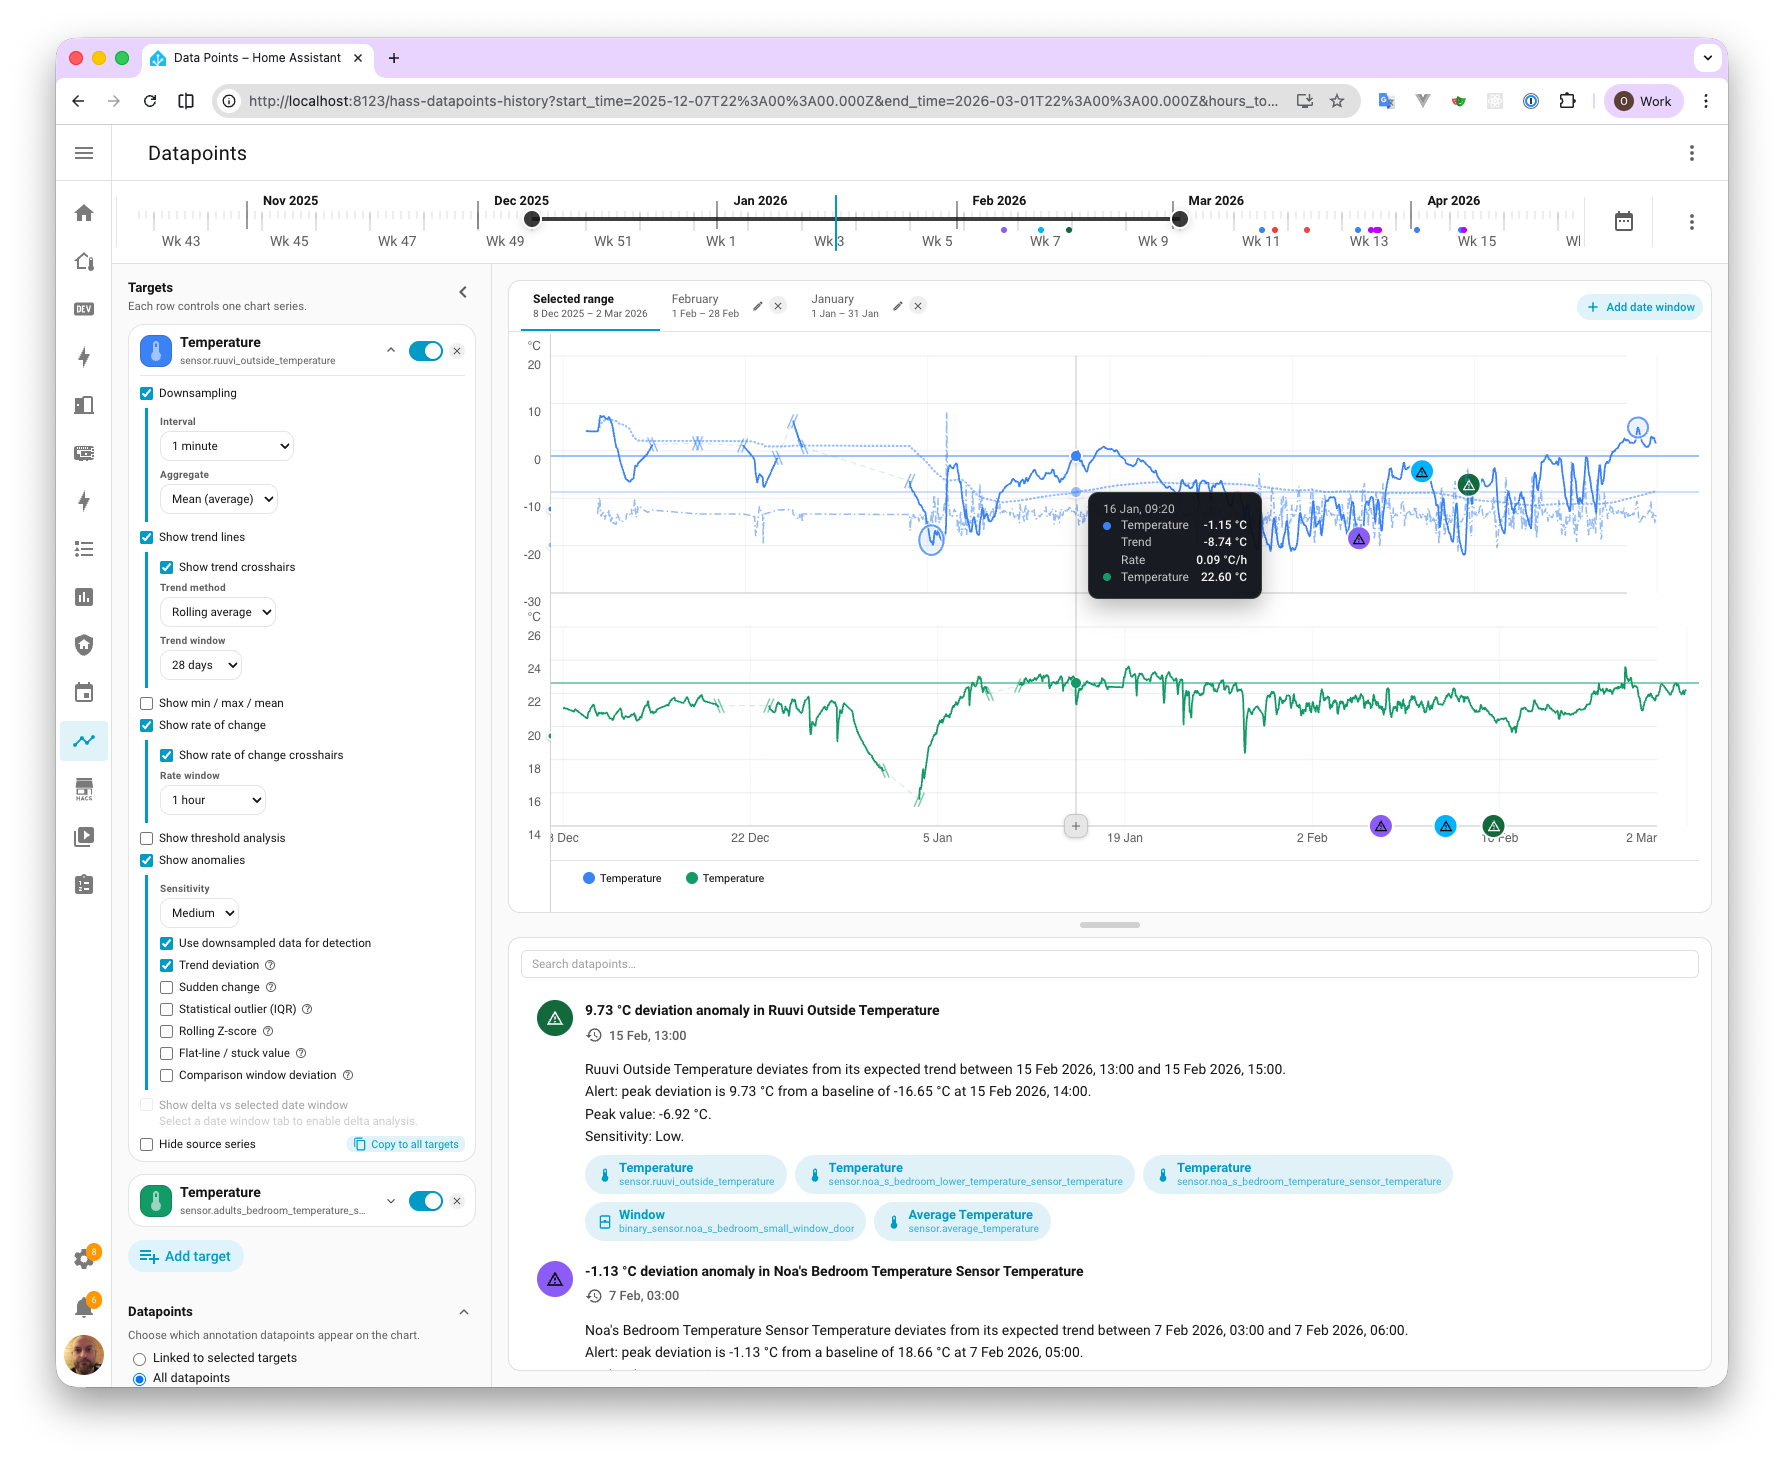The image size is (1784, 1461).
Task: Enable Show min / max / mean
Action: [147, 703]
